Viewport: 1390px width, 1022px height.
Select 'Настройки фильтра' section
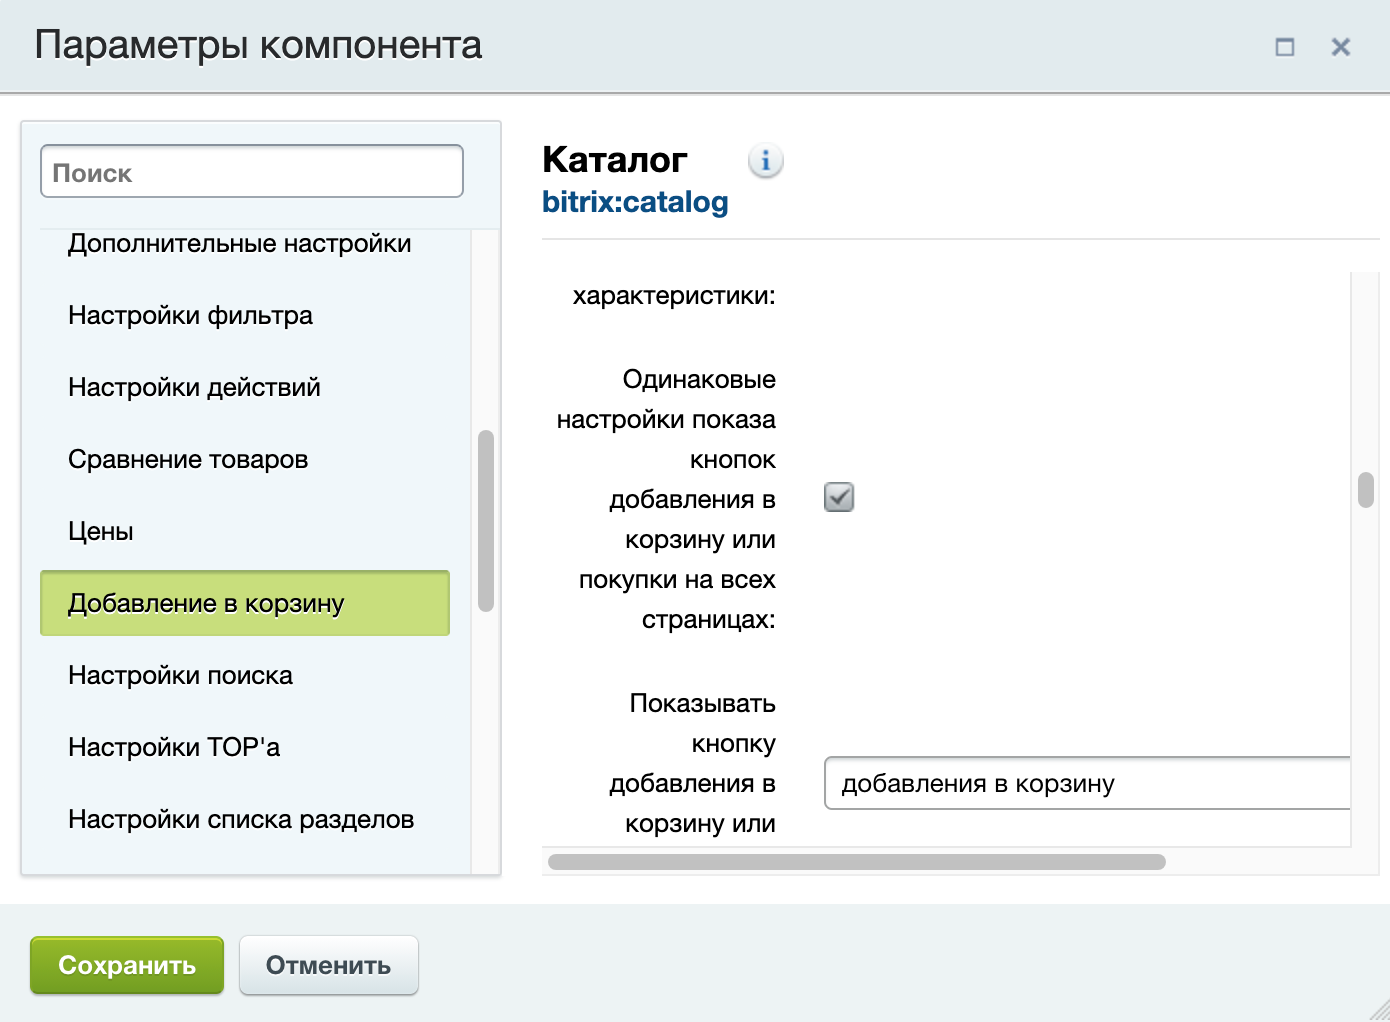190,315
